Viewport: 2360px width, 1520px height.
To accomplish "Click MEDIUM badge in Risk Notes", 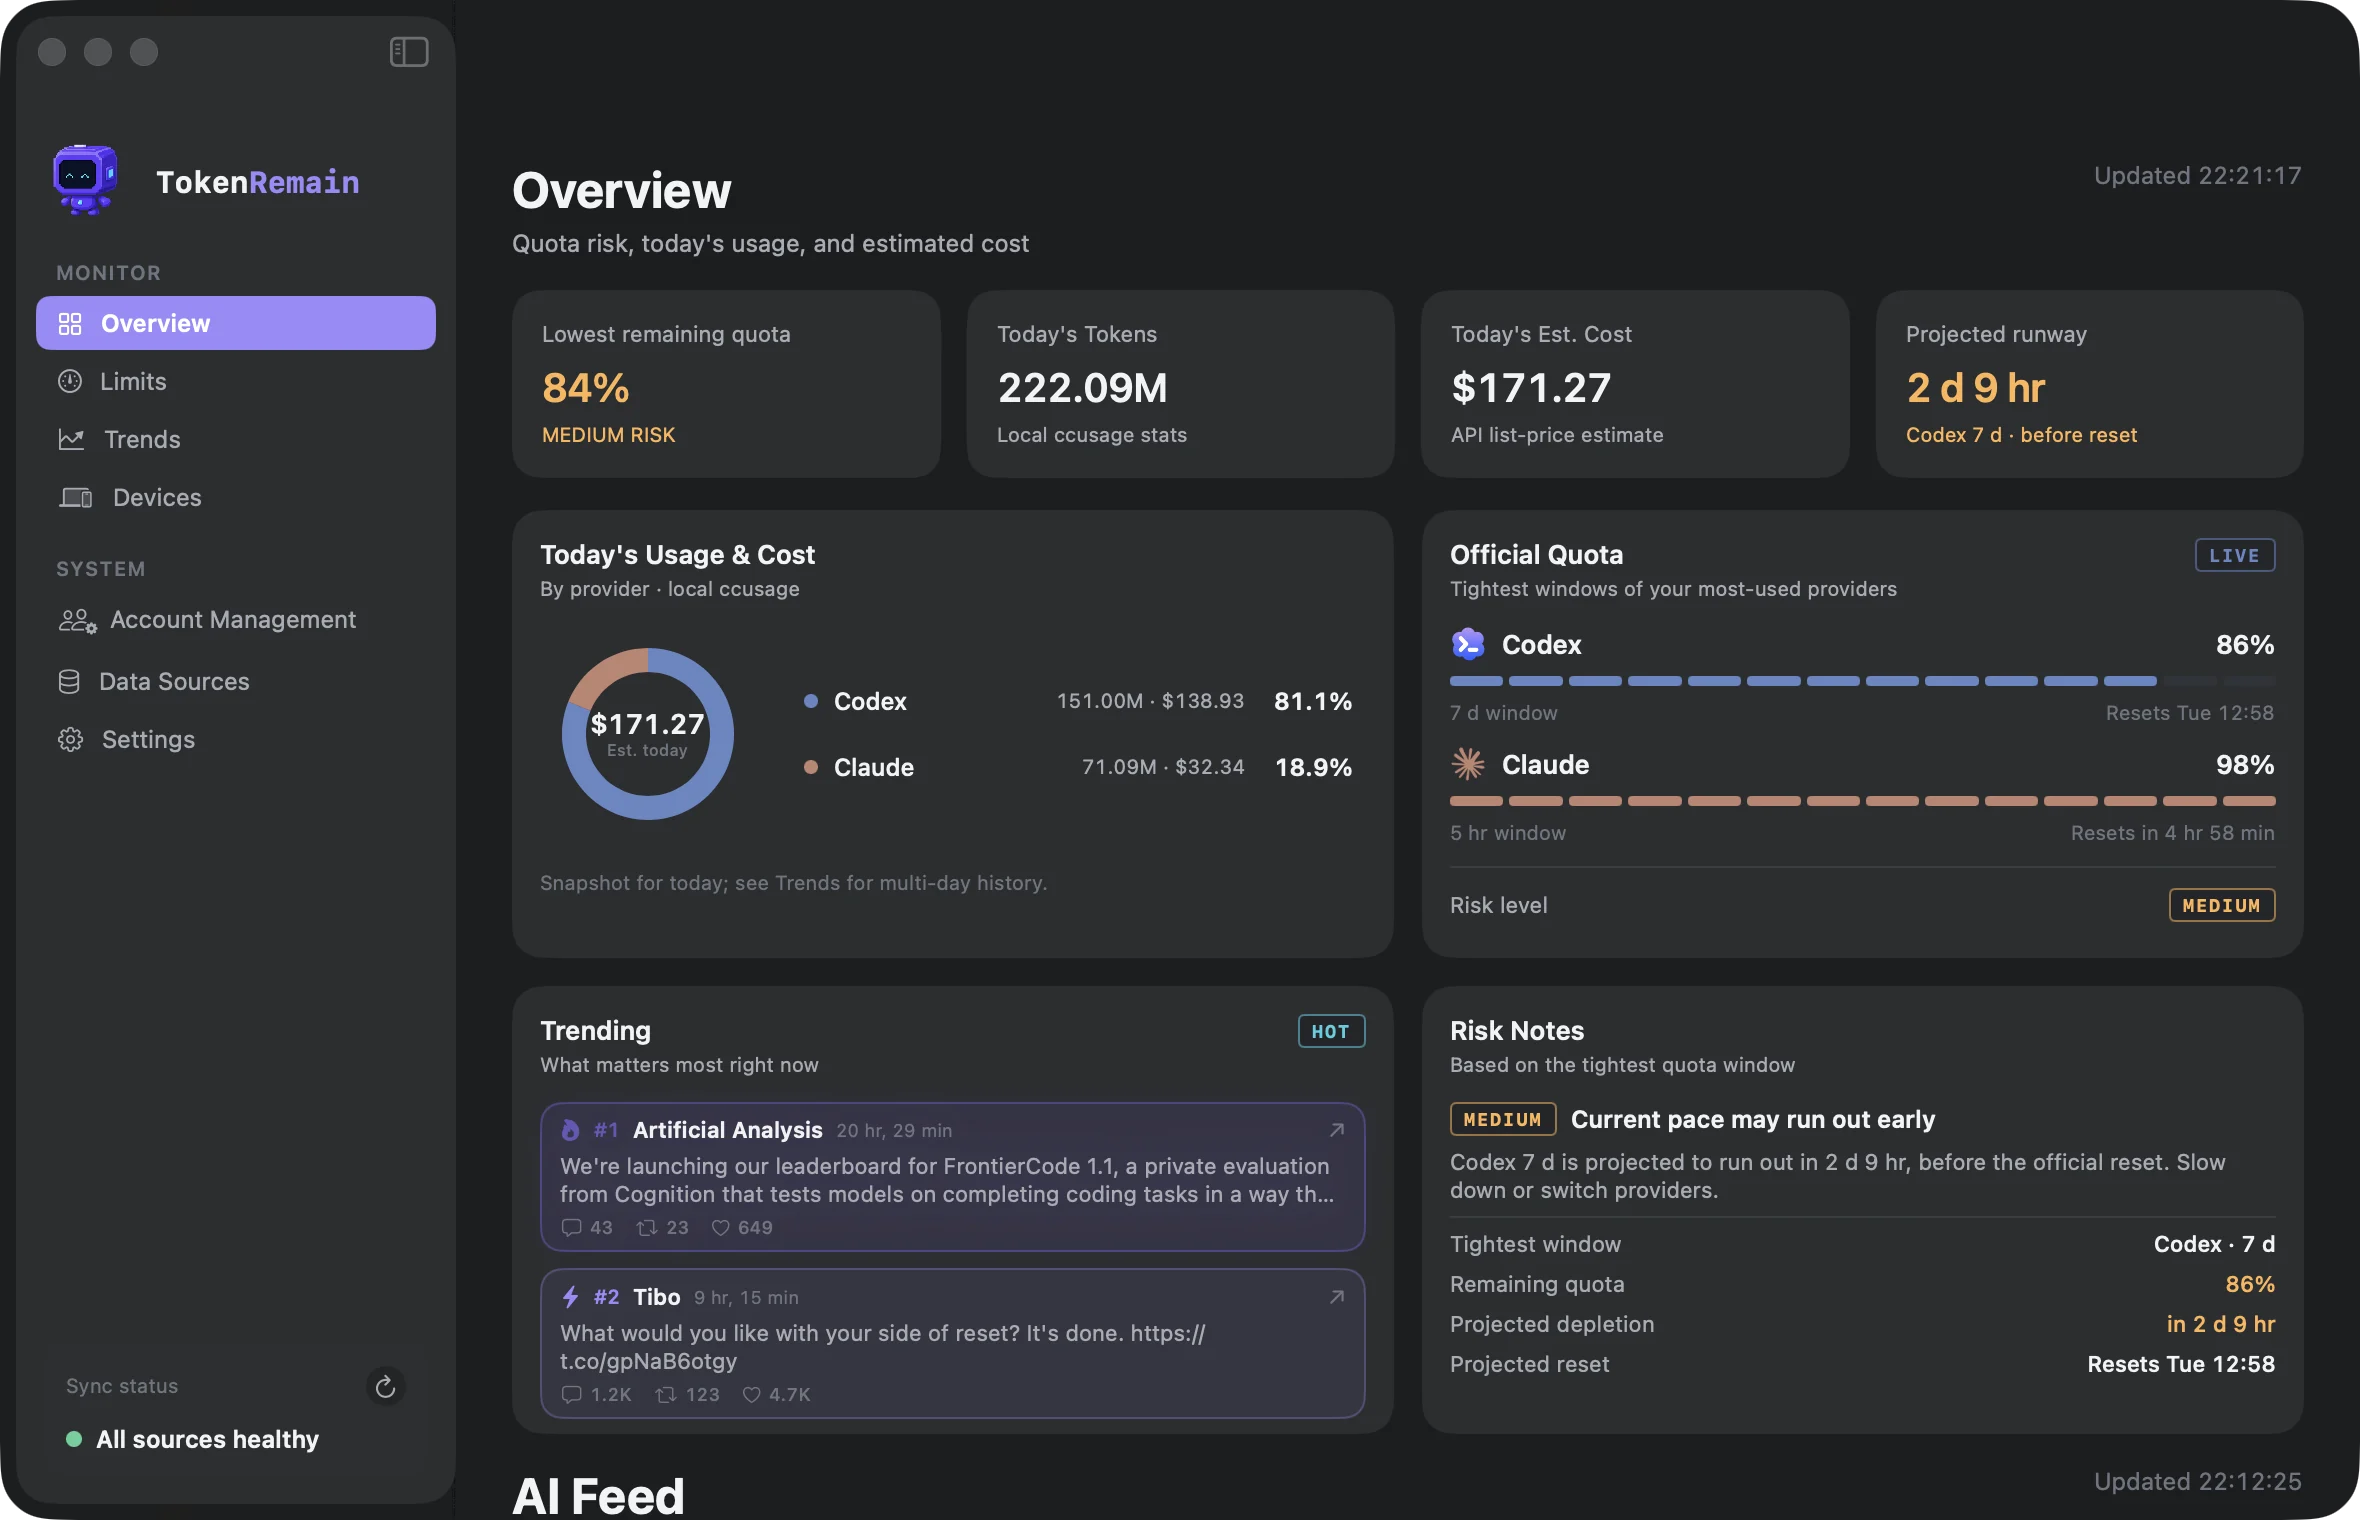I will [1503, 1119].
